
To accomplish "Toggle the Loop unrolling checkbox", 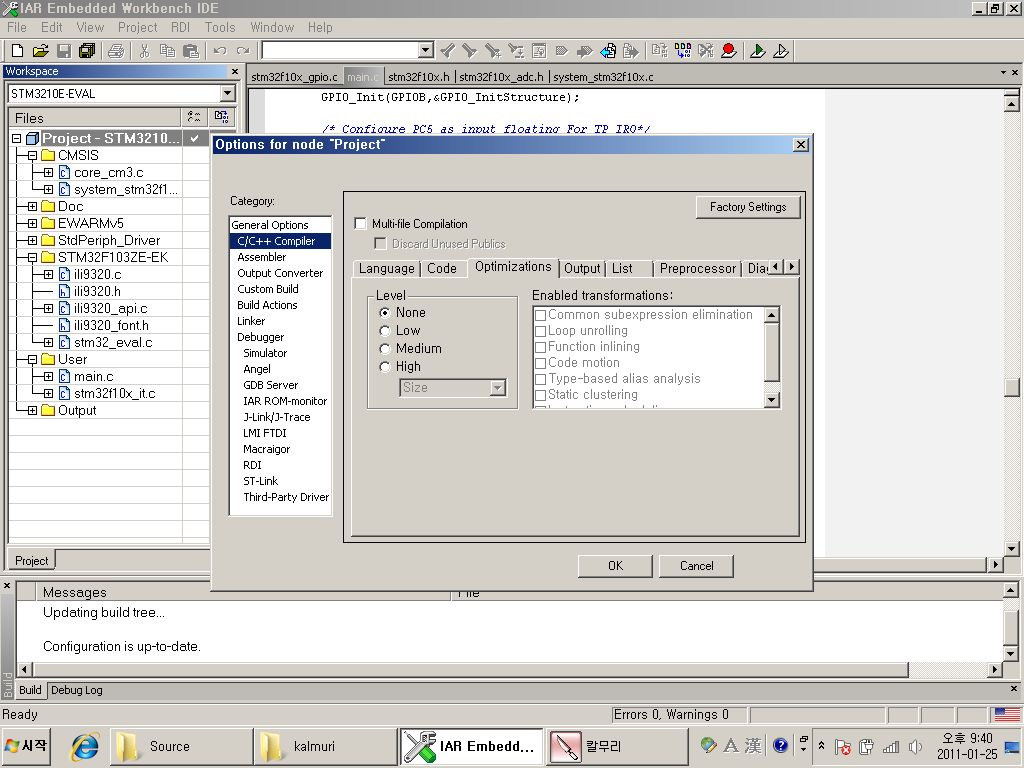I will pos(541,331).
